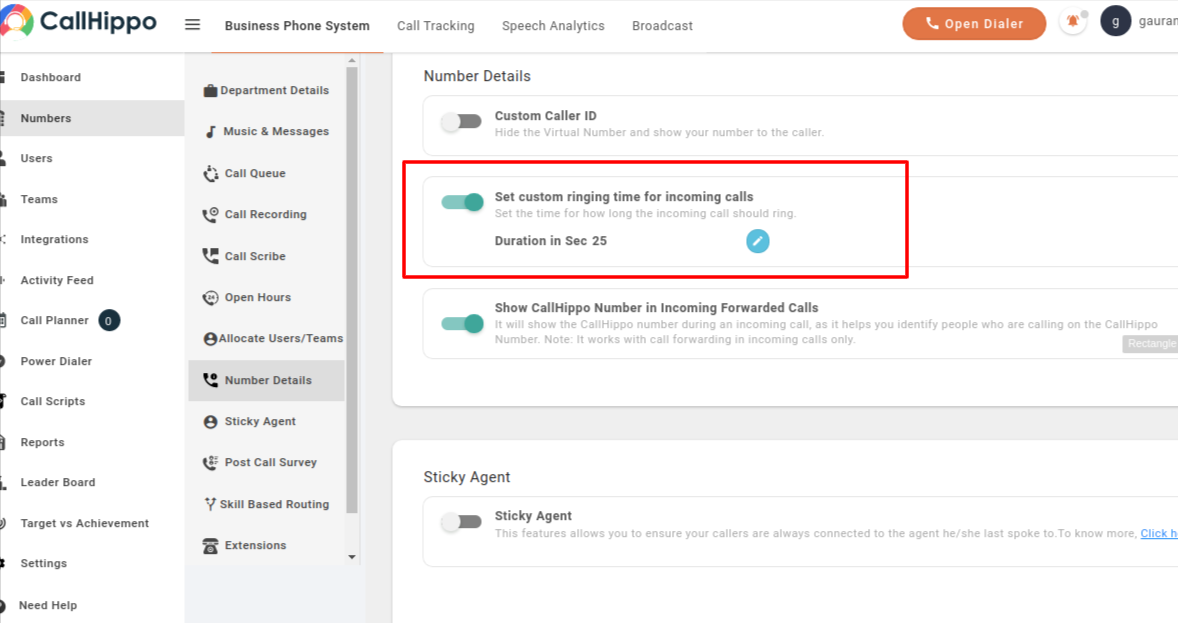
Task: Click the submenu vertical scrollbar thumb
Action: point(352,290)
